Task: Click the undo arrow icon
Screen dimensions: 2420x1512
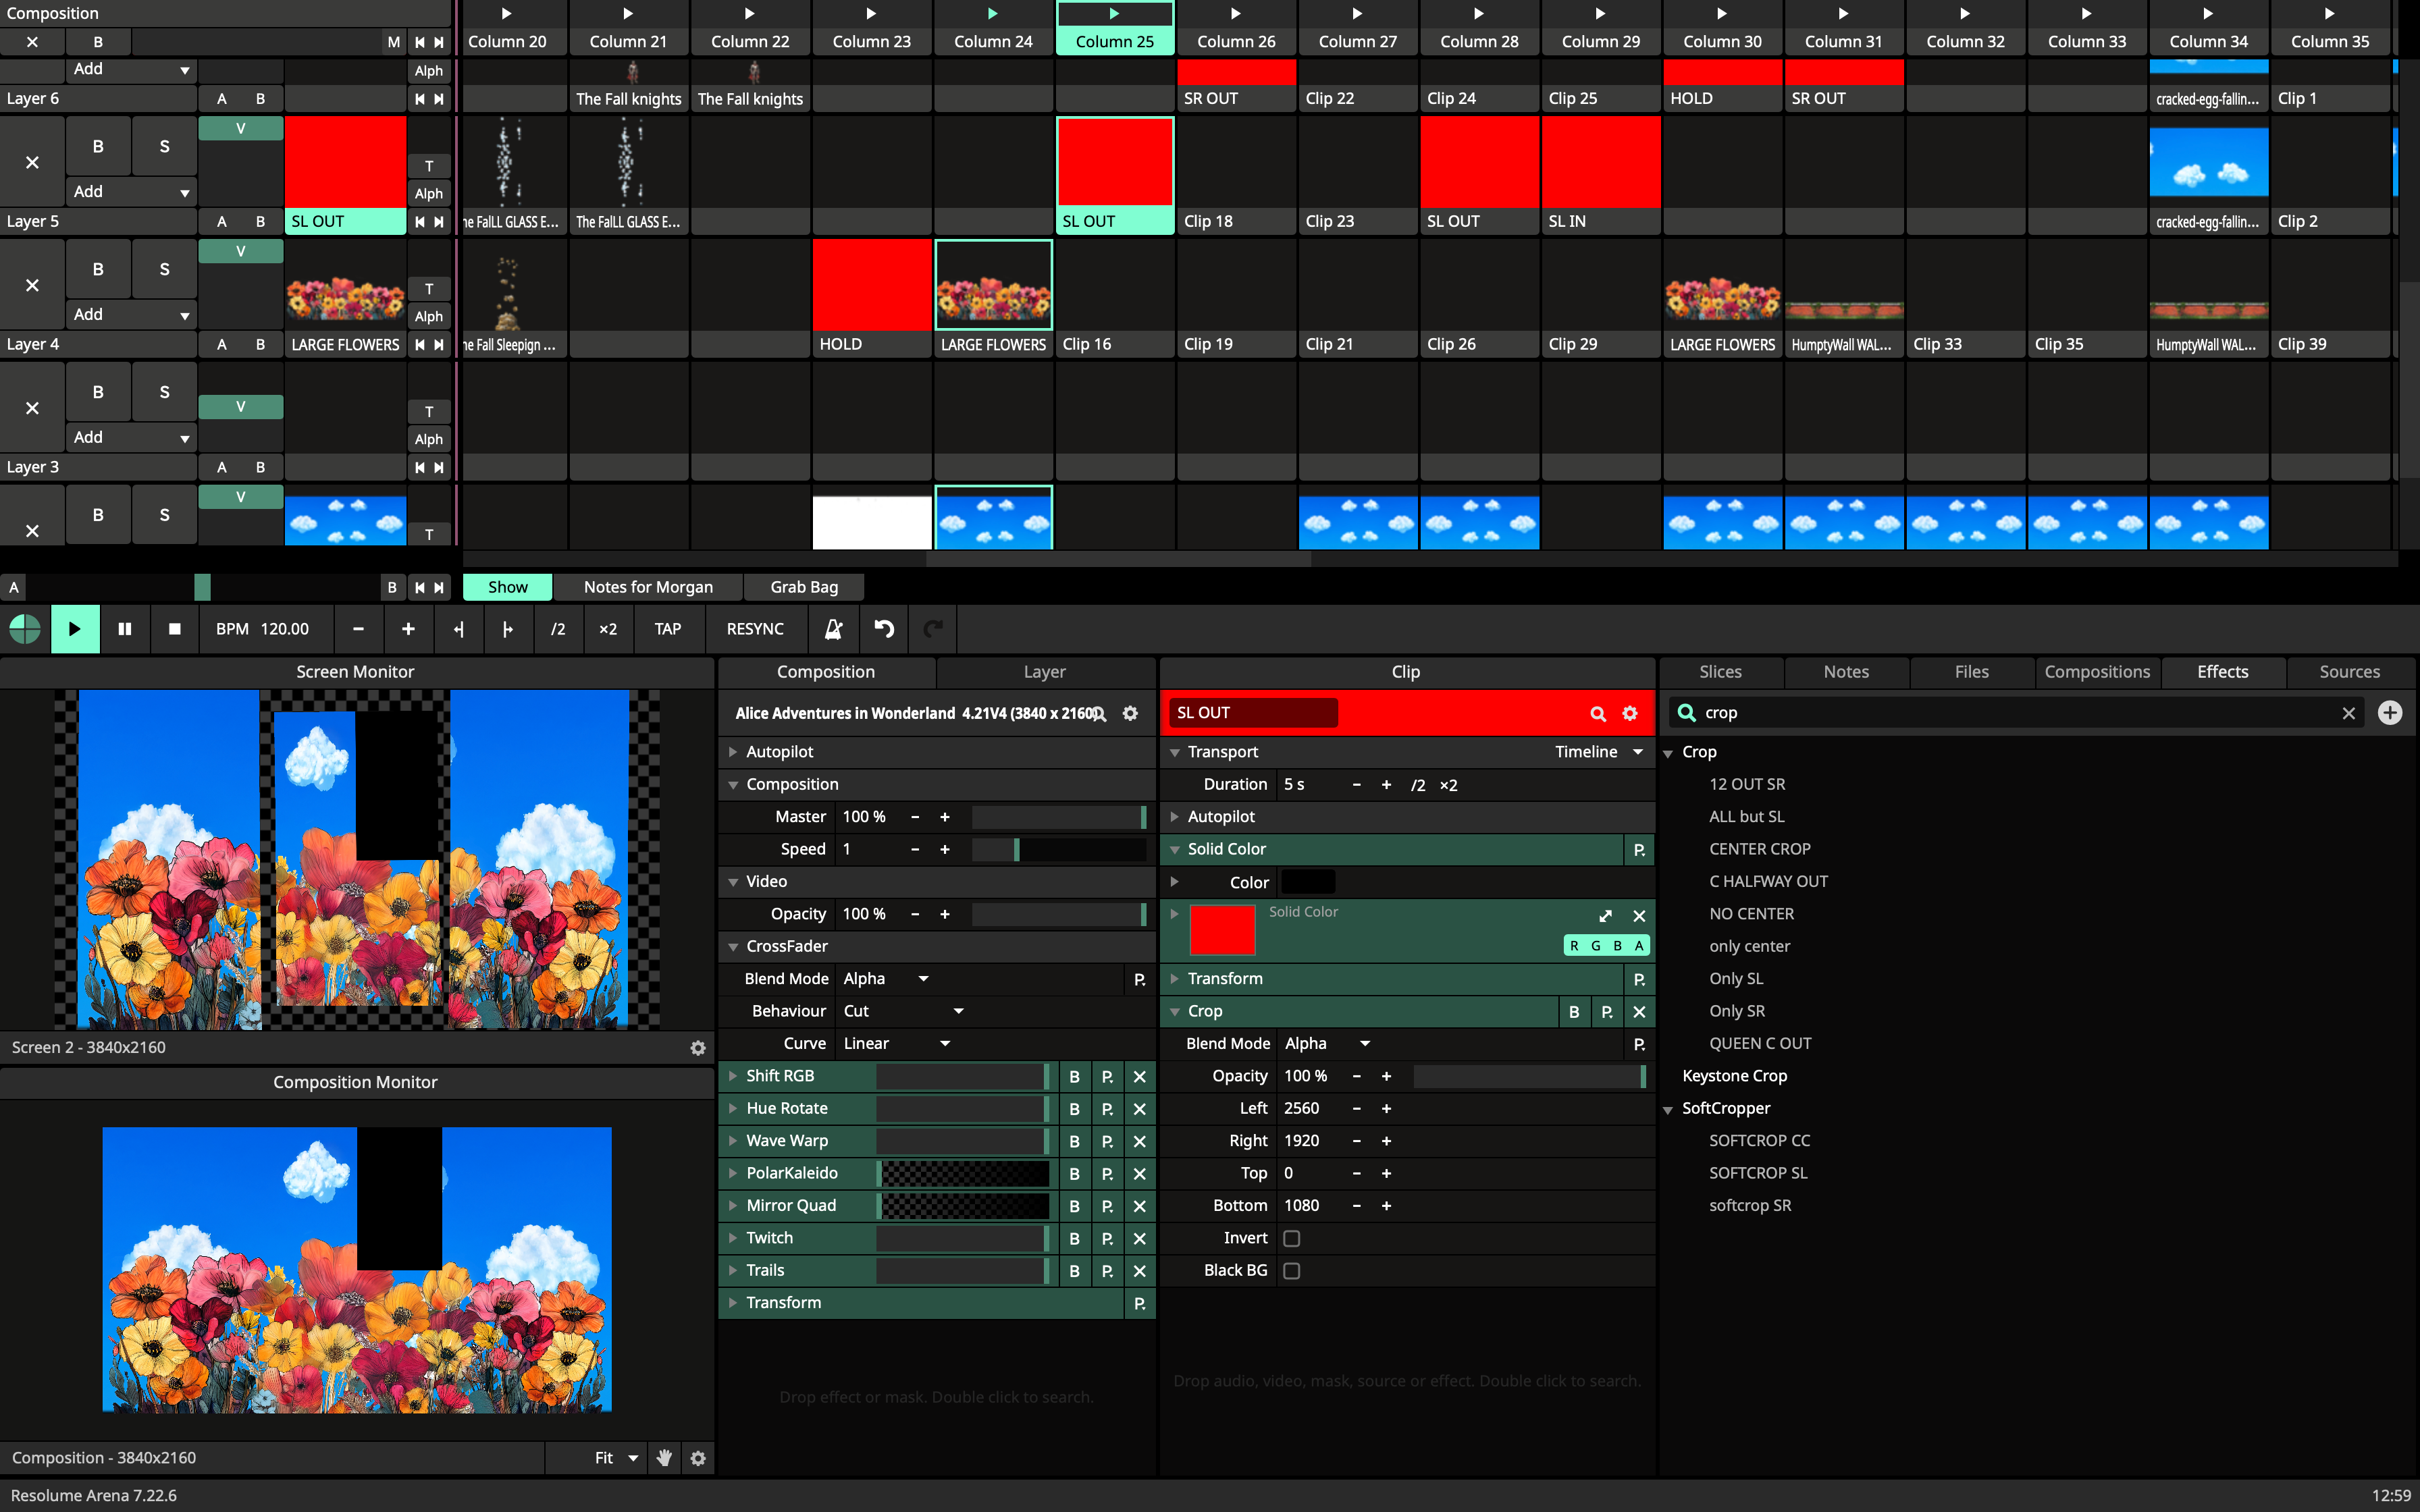Action: point(884,629)
